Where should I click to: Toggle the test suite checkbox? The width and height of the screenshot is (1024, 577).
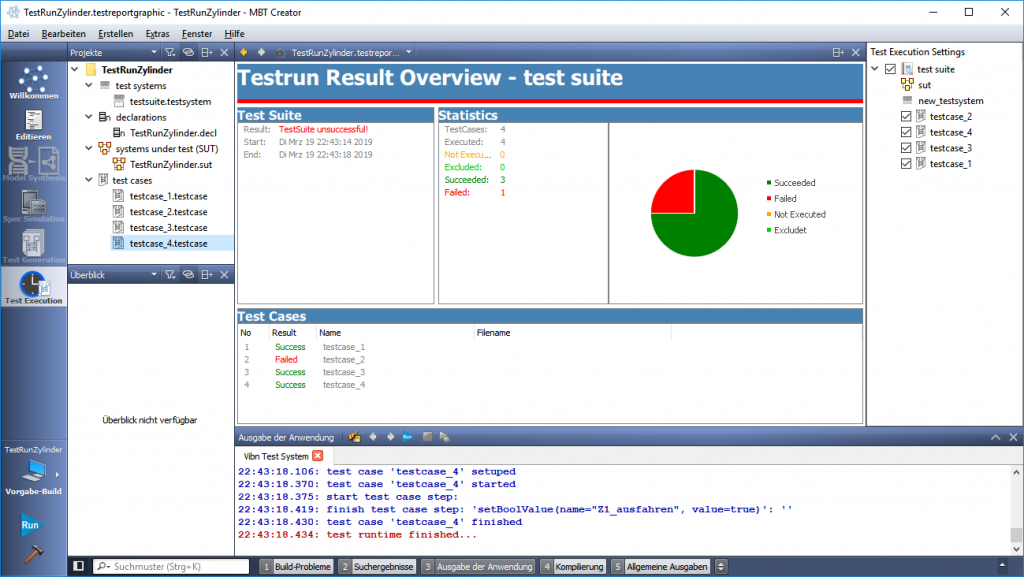pos(890,69)
